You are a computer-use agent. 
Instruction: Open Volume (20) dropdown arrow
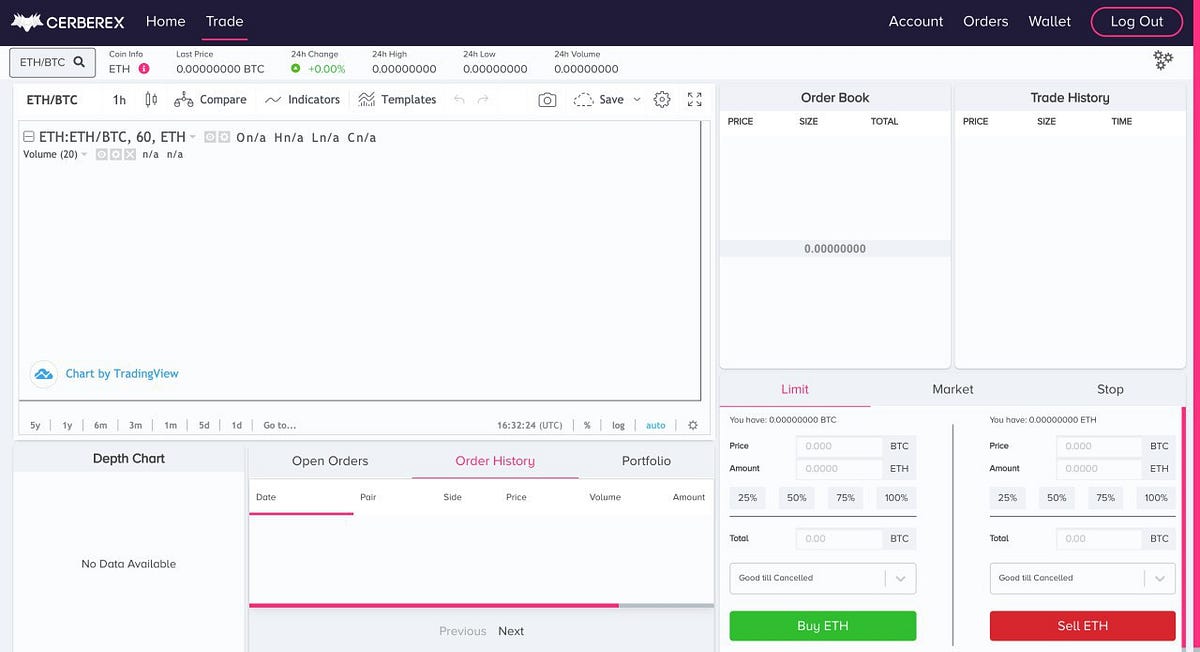coord(84,155)
